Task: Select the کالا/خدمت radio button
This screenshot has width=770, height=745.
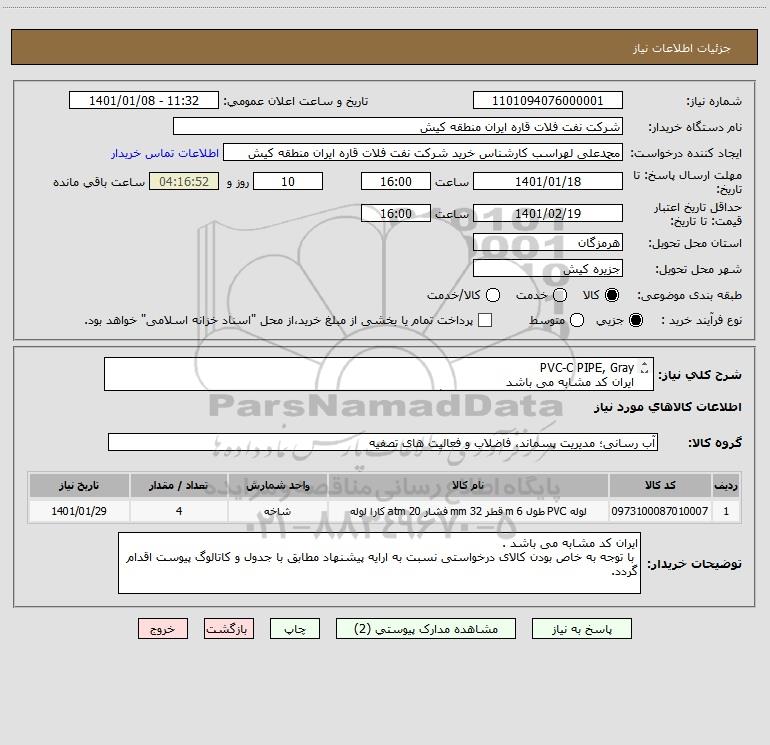Action: click(x=493, y=295)
